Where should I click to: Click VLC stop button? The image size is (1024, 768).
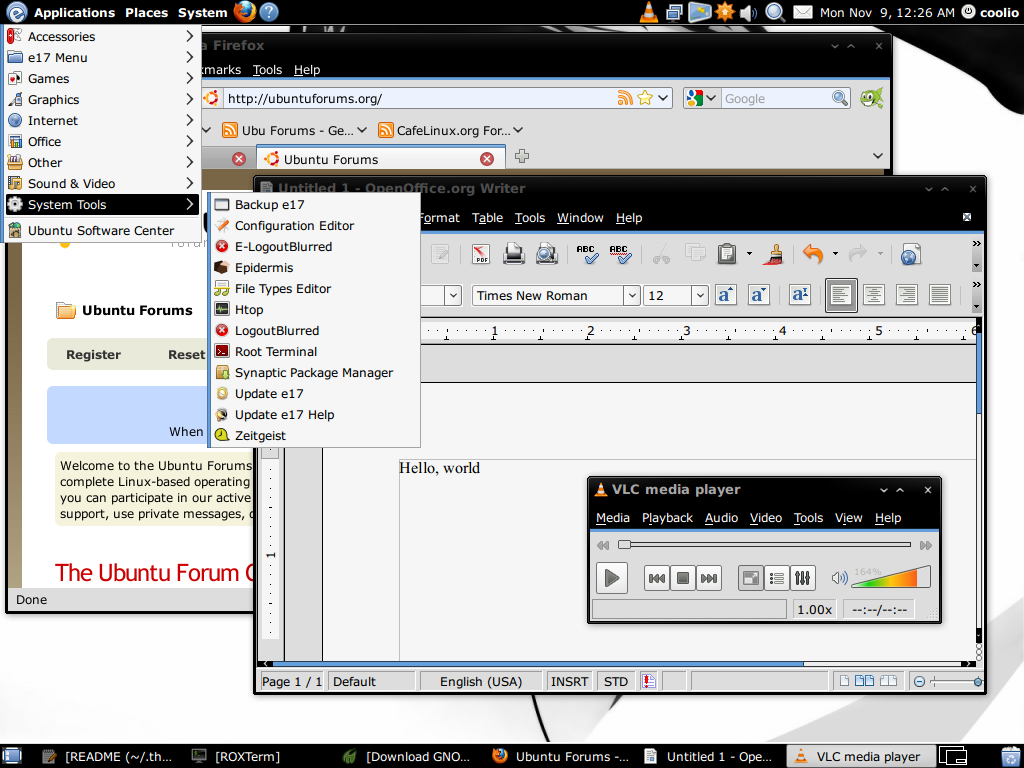pos(682,578)
